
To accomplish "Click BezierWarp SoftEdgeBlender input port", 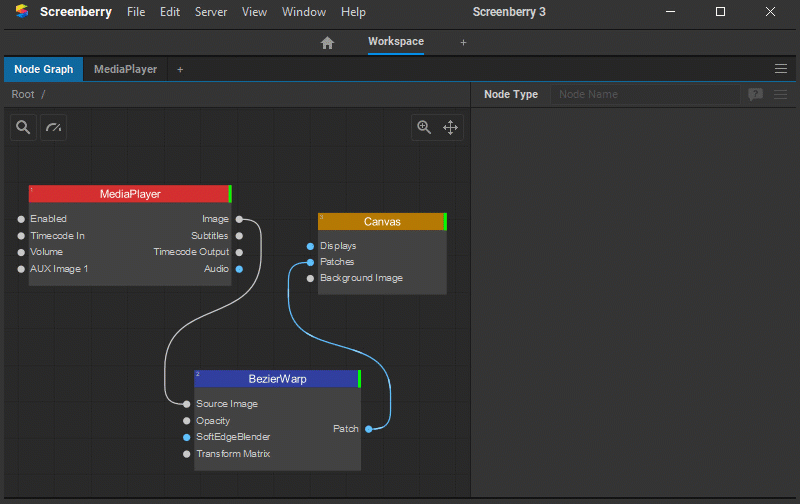I will pos(187,437).
